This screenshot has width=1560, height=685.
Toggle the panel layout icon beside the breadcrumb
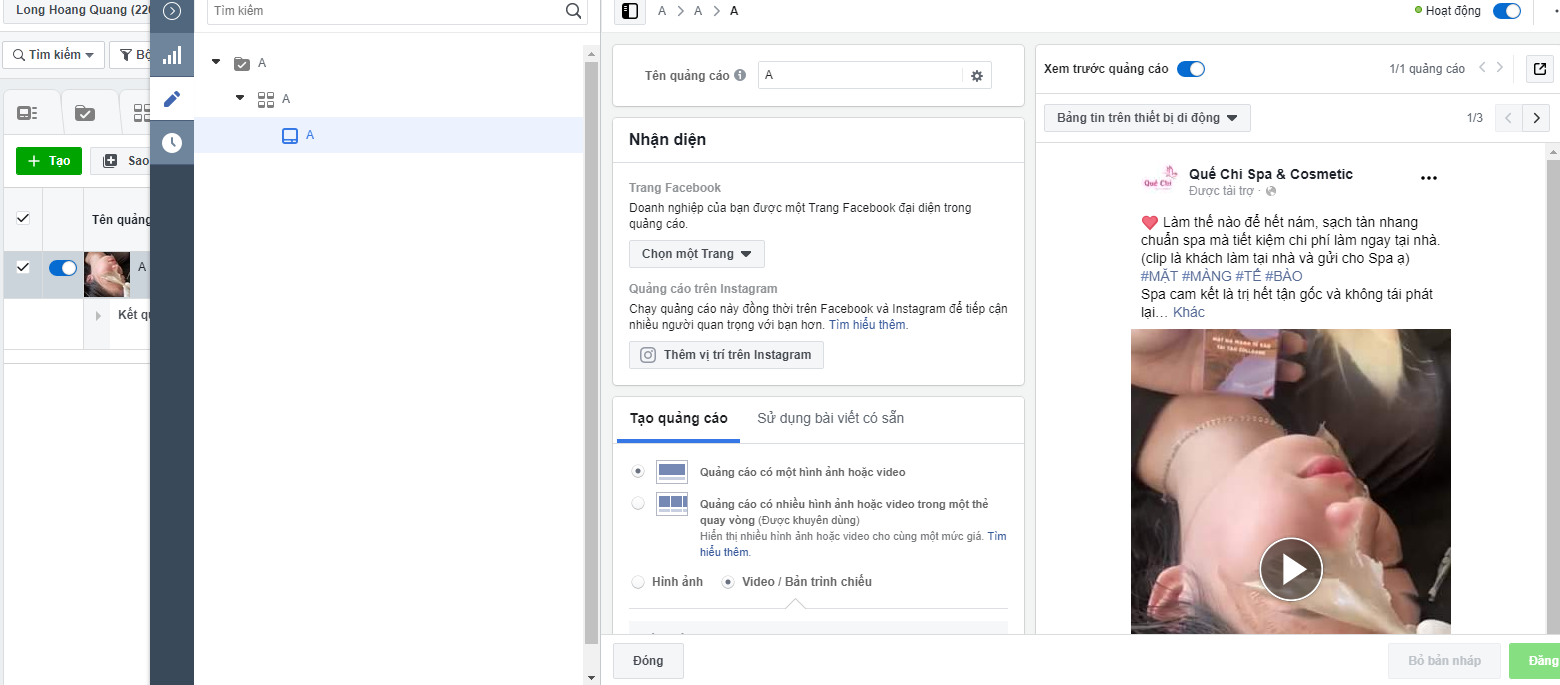[x=629, y=11]
